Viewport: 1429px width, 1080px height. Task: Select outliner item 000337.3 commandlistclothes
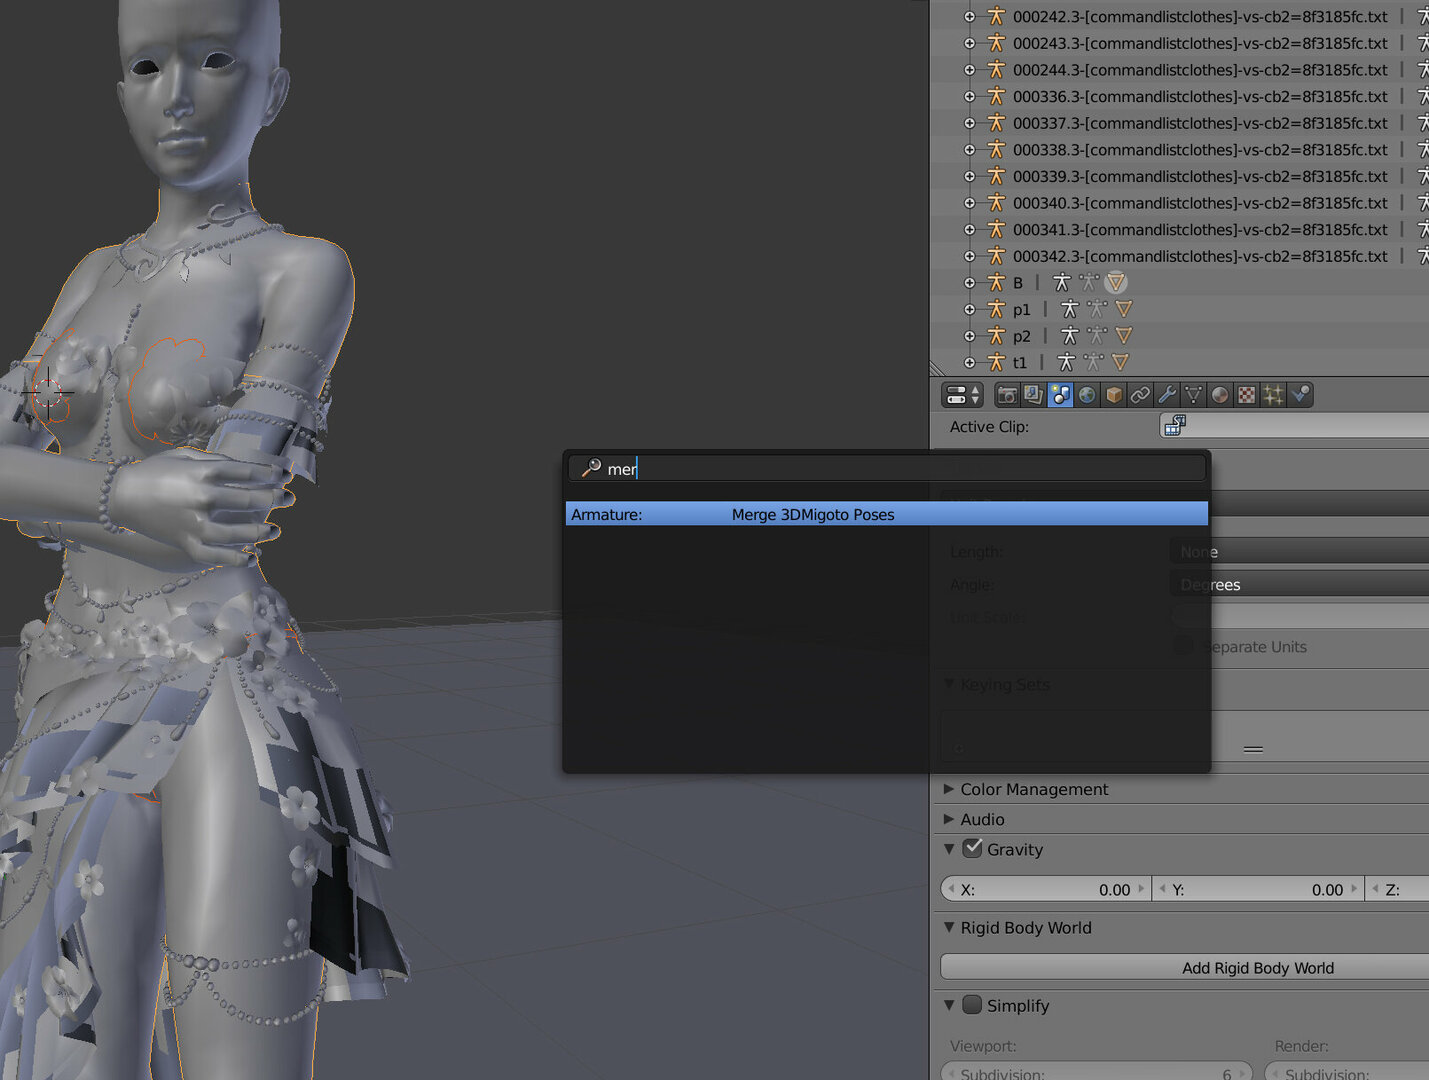(1200, 123)
